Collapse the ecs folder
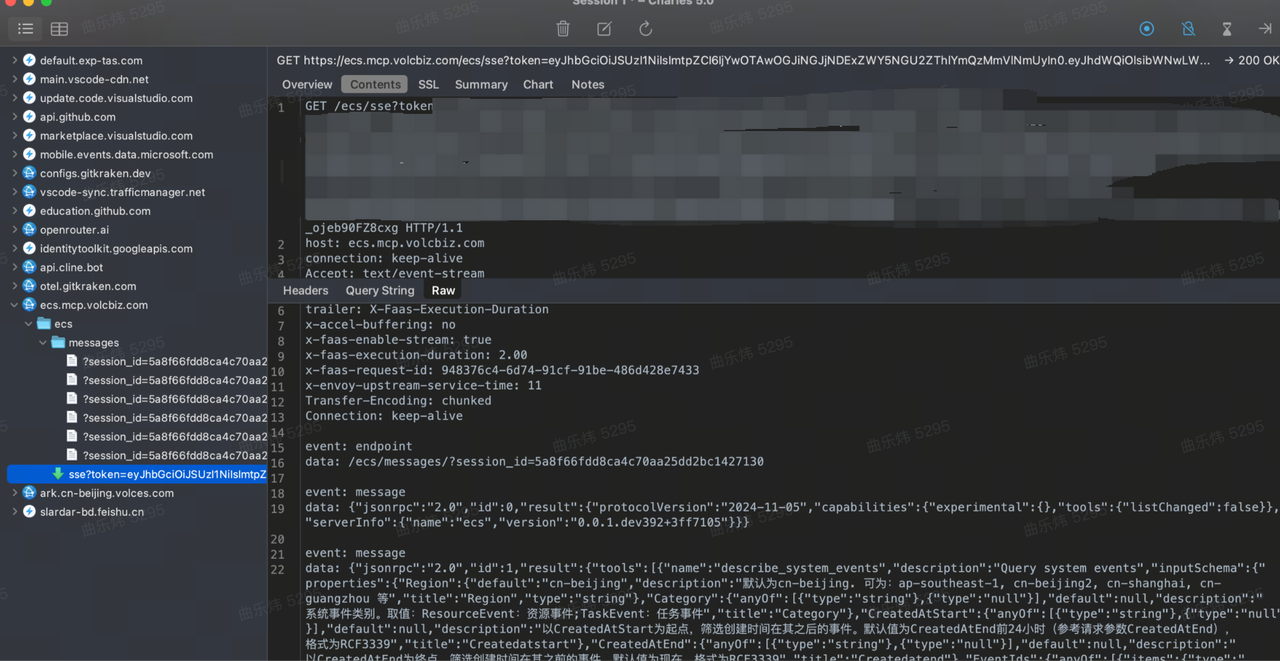Viewport: 1280px width, 661px height. [x=28, y=324]
